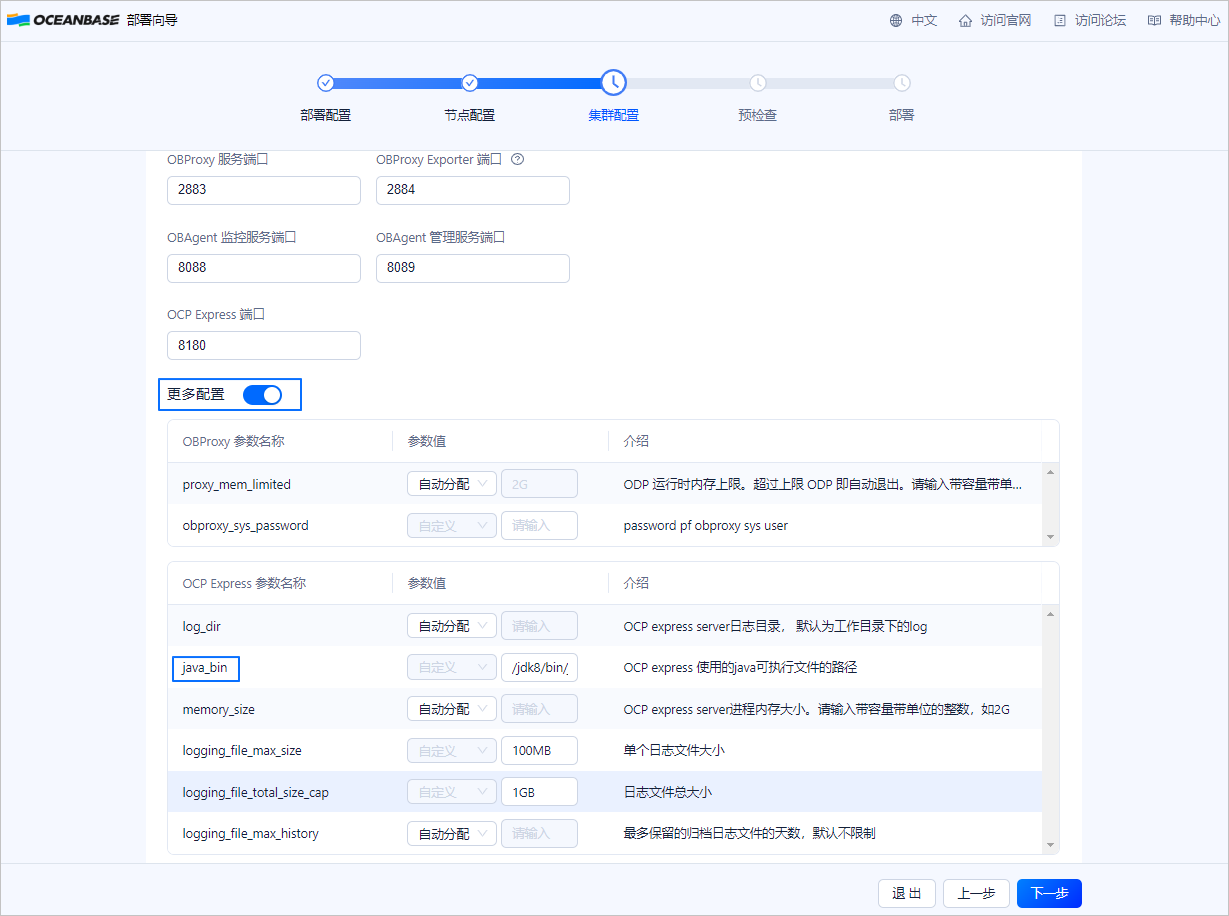Select the 节点配置 step label
Image resolution: width=1229 pixels, height=916 pixels.
(x=469, y=115)
